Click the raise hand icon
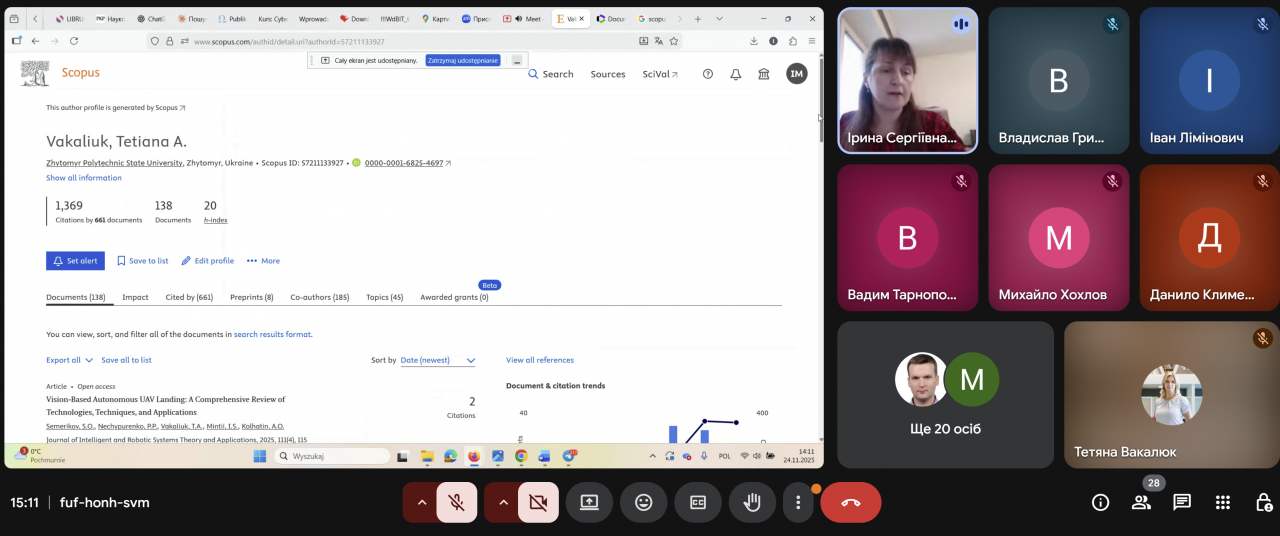 [752, 502]
